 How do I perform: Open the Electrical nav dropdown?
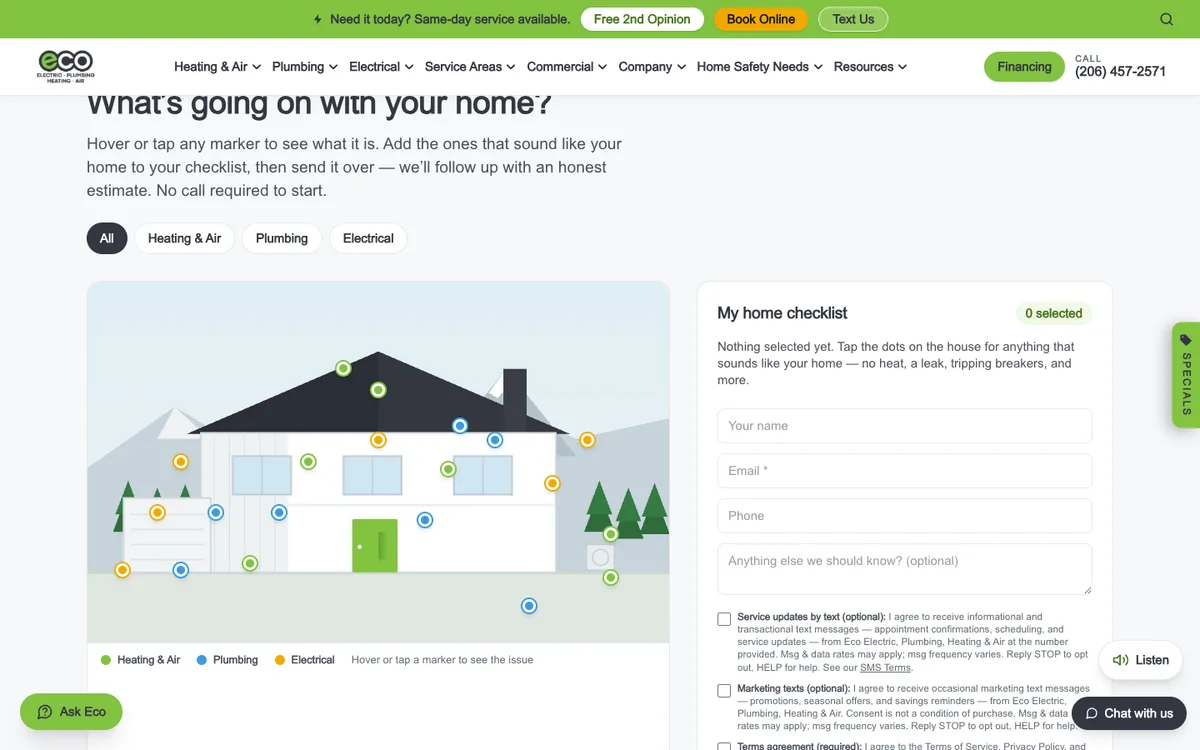pos(381,67)
